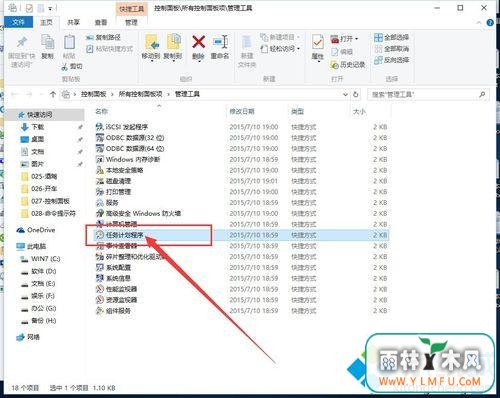500x398 pixels.
Task: Click 全部取消 in the ribbon
Action: click(391, 49)
